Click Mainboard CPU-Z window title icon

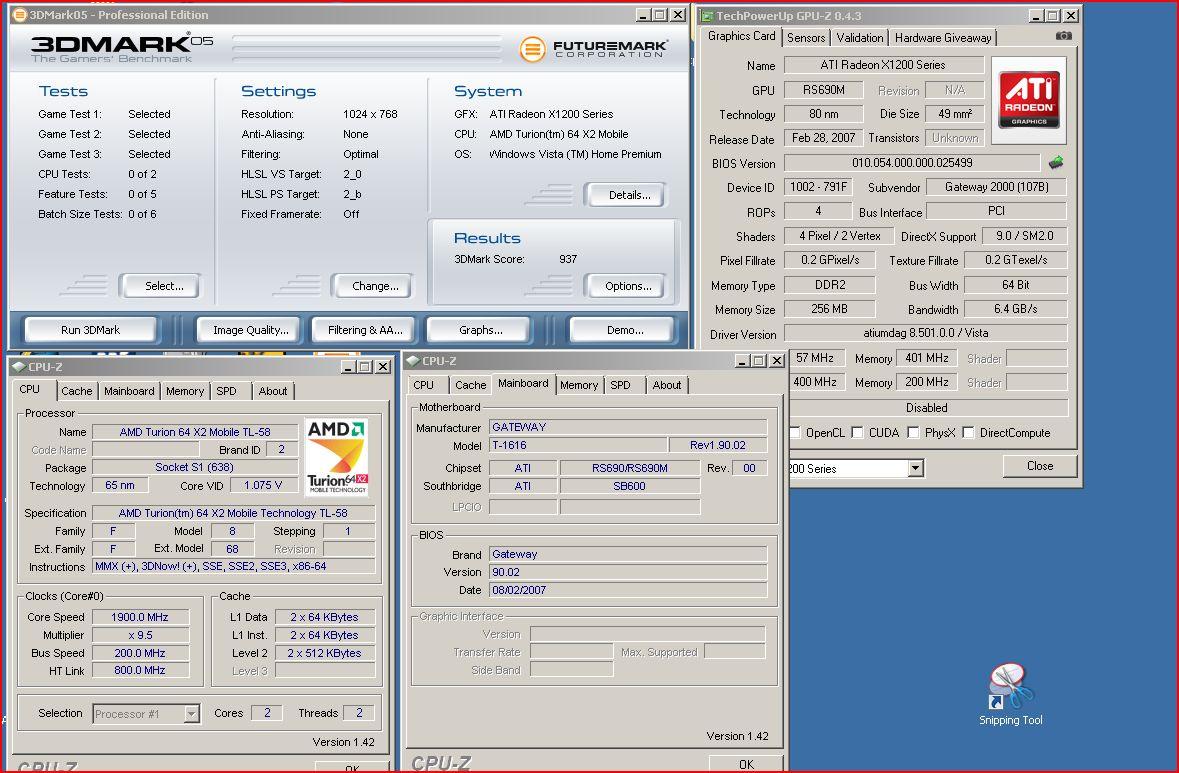(x=413, y=361)
